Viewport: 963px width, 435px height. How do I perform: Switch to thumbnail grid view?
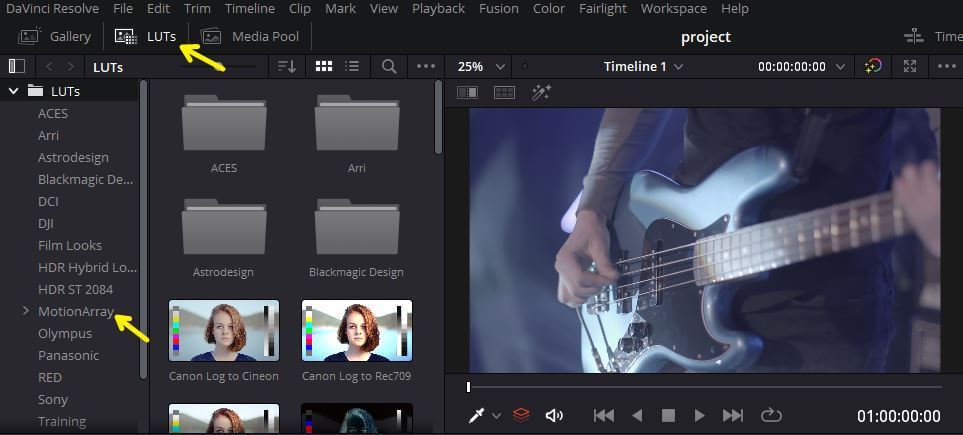[x=324, y=67]
